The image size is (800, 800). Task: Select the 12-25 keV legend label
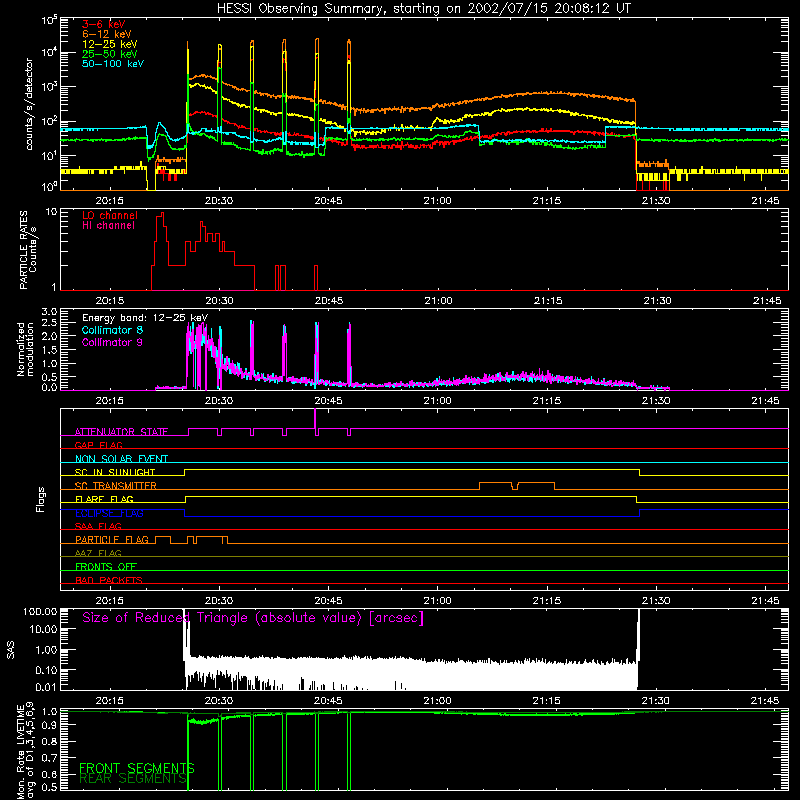coord(110,44)
